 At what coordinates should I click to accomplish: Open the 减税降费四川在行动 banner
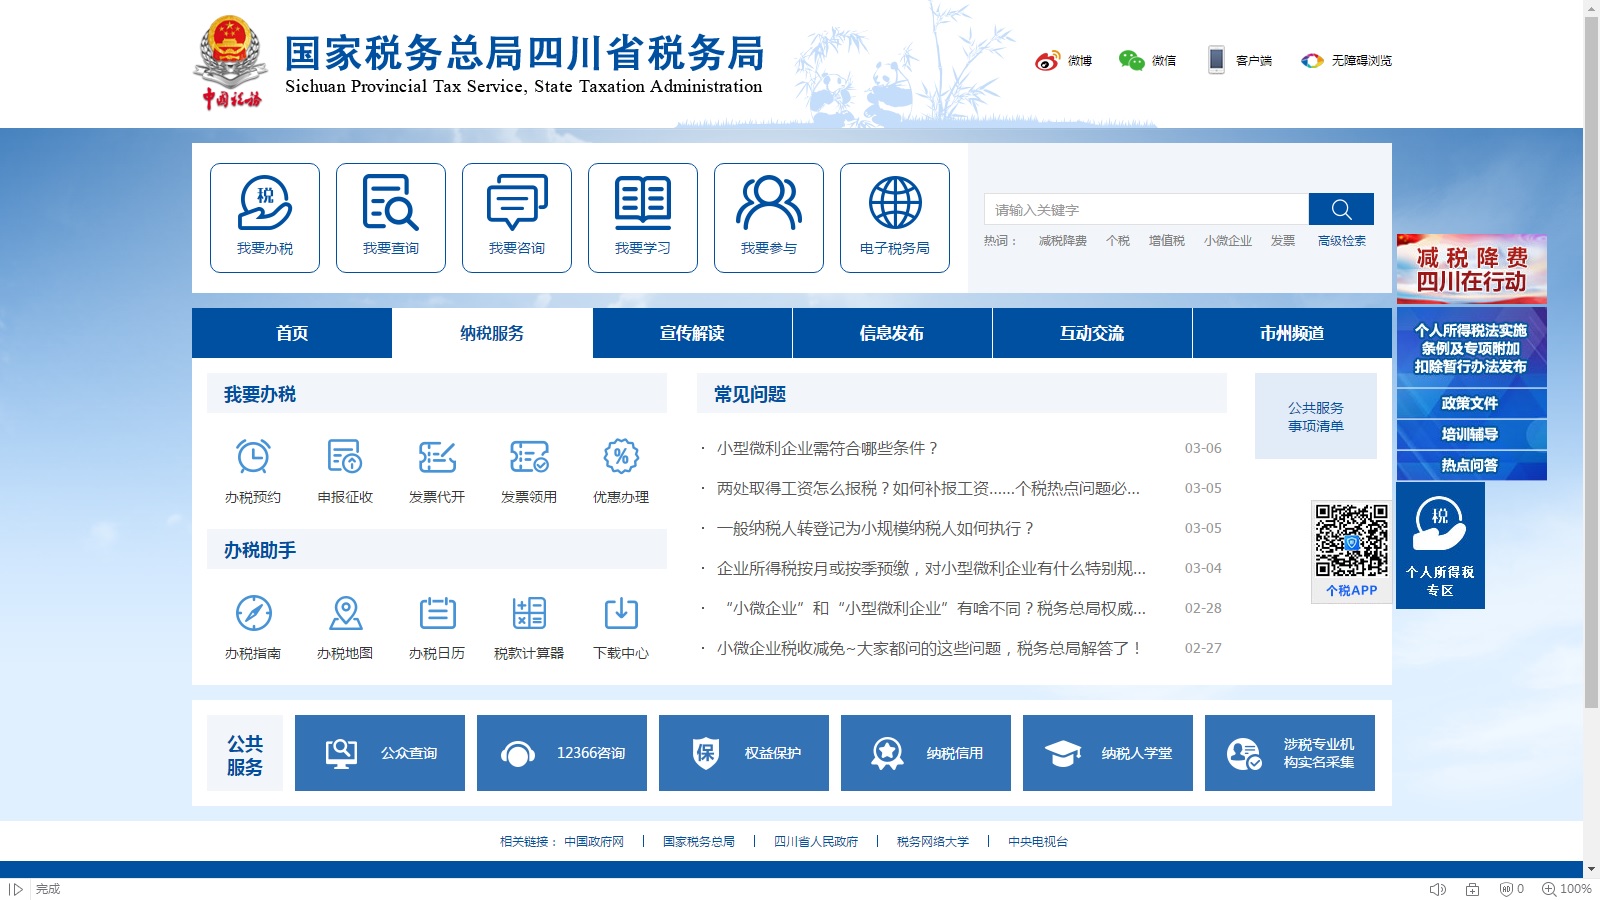[1472, 269]
